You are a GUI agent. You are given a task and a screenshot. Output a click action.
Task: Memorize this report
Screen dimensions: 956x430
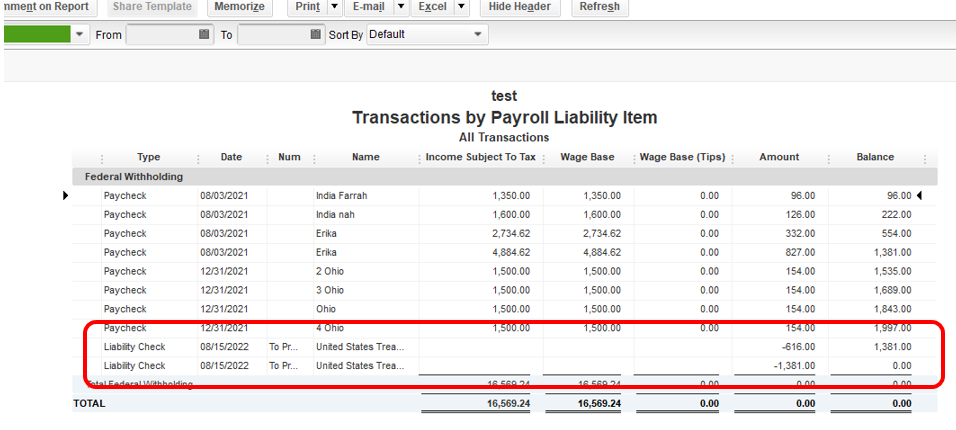point(240,7)
